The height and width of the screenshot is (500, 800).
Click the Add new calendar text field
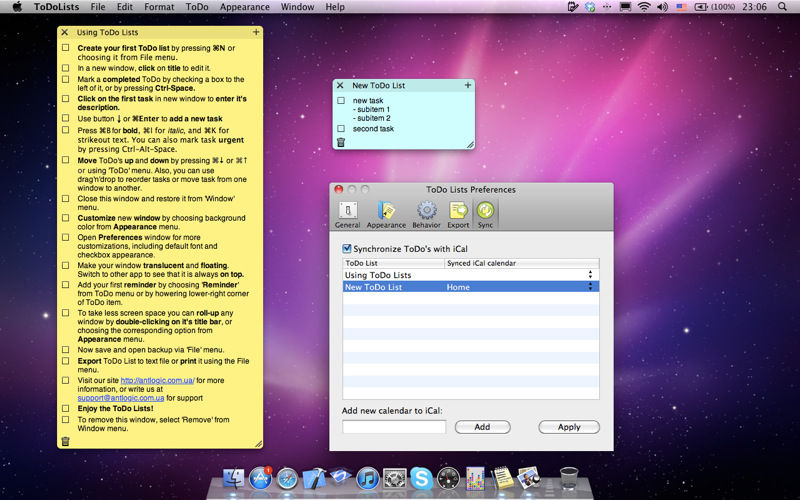pos(394,427)
